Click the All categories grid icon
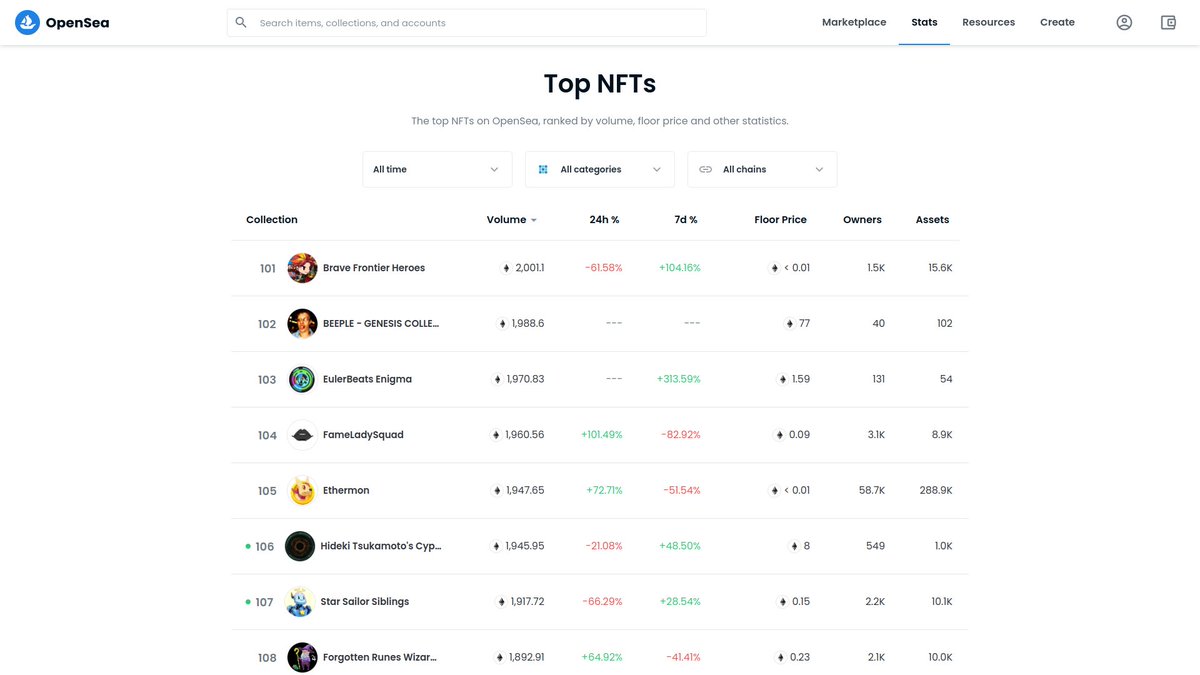This screenshot has width=1200, height=675. 543,169
